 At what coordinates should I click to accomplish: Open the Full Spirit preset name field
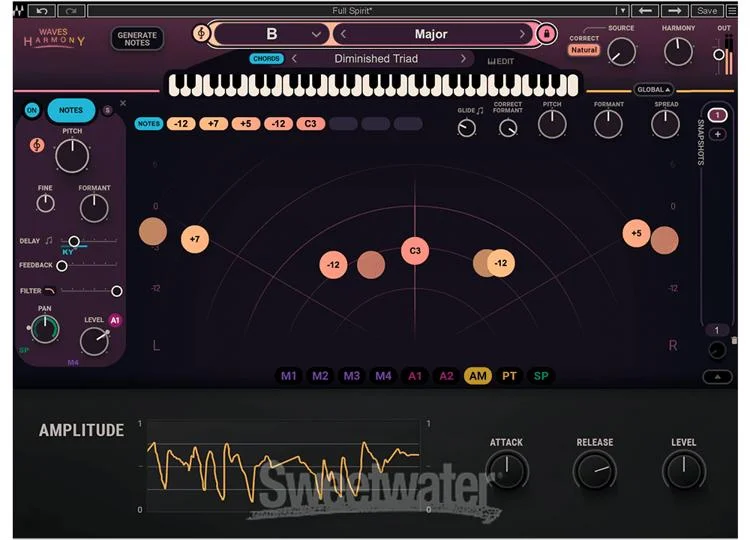(x=352, y=11)
